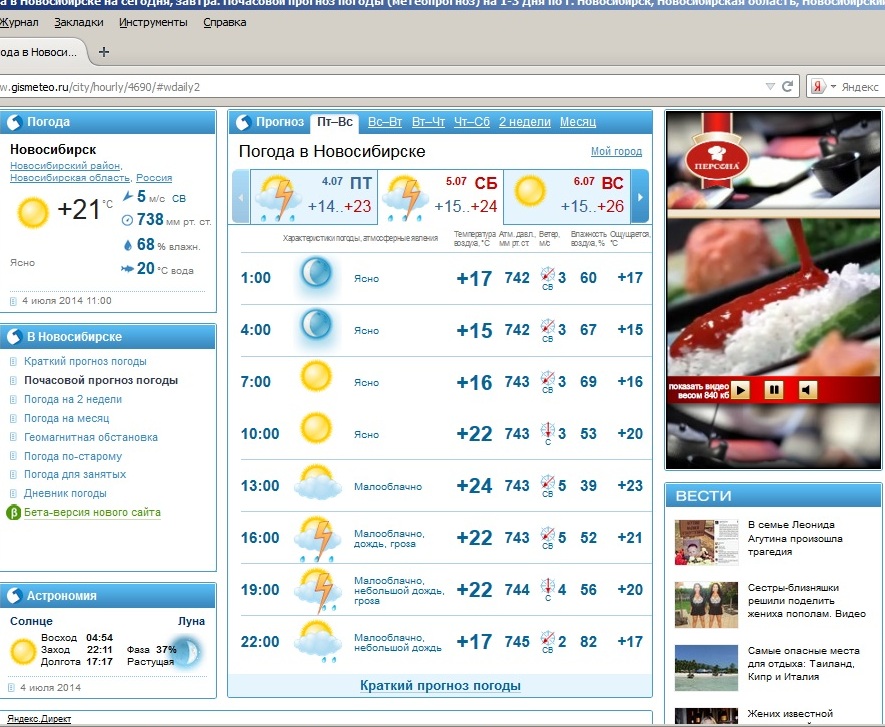885x727 pixels.
Task: Open a new browser tab
Action: click(x=104, y=52)
